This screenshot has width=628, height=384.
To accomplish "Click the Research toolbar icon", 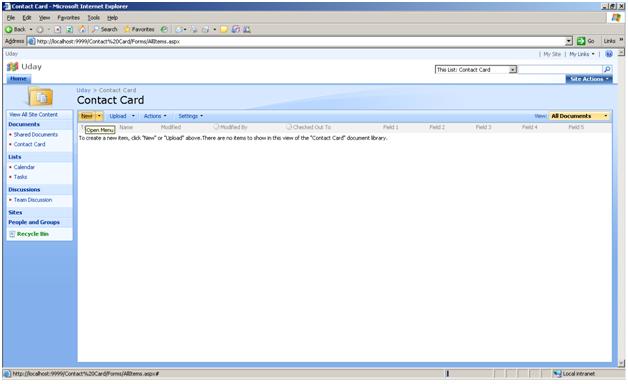I will click(x=236, y=29).
